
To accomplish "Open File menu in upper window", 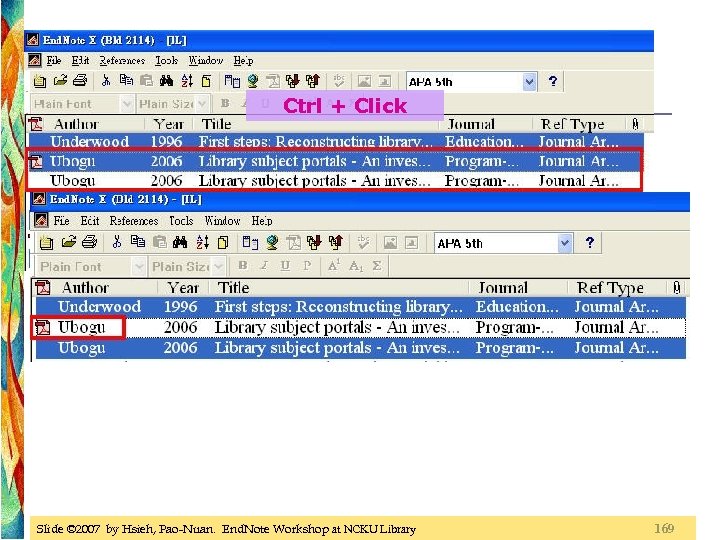I will tap(54, 60).
